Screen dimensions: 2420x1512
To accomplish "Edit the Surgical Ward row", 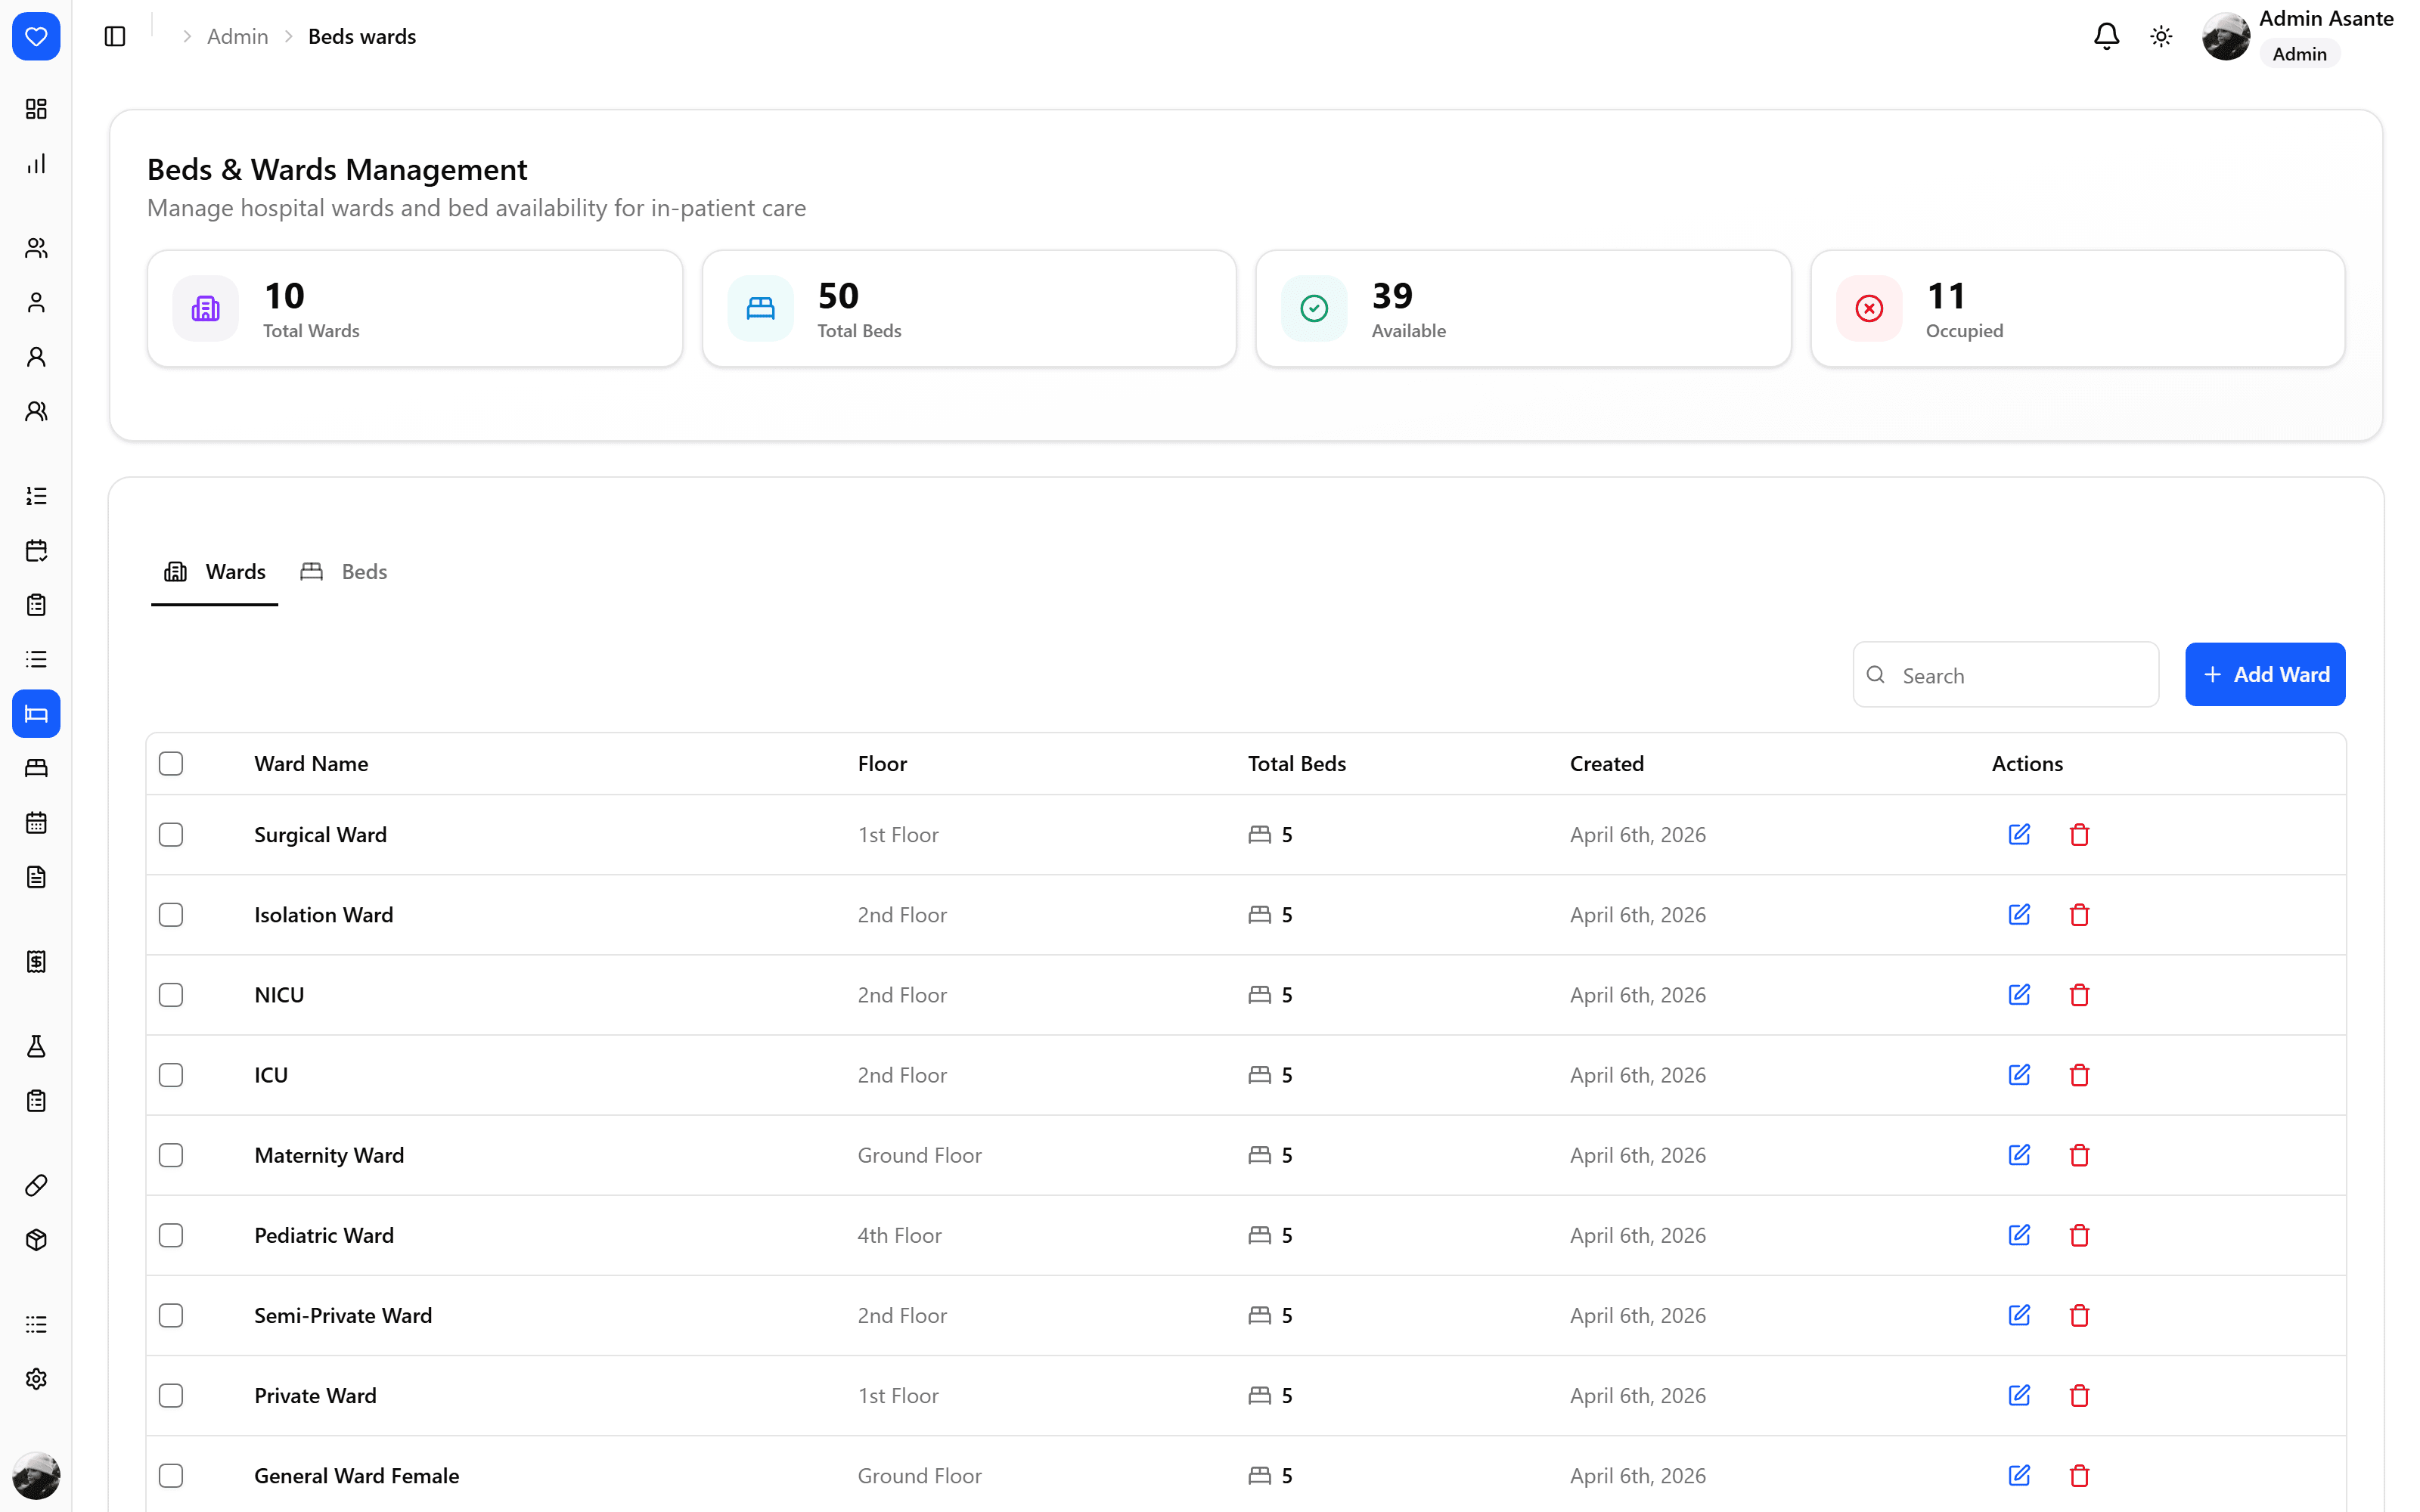I will pos(2019,835).
